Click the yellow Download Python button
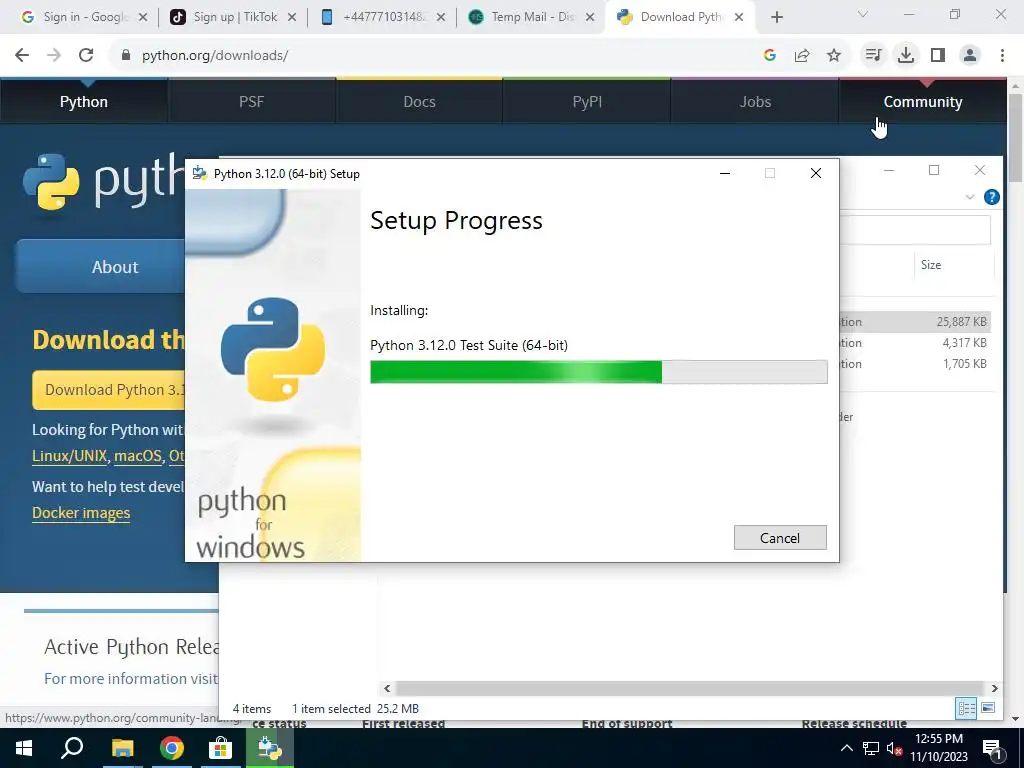The width and height of the screenshot is (1024, 768). (x=109, y=390)
